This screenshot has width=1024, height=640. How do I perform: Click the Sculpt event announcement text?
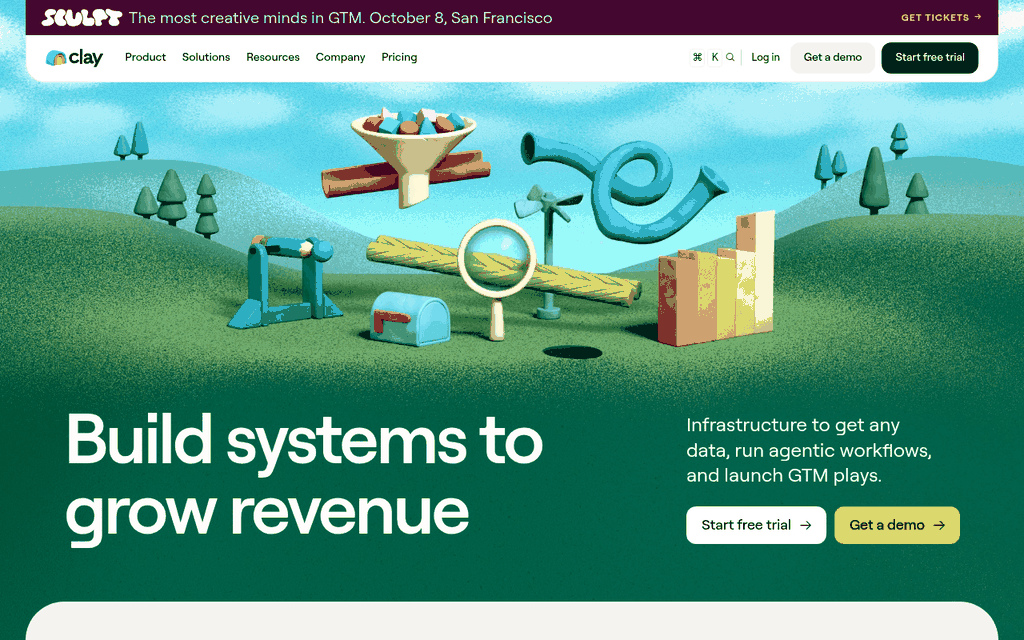pyautogui.click(x=340, y=18)
